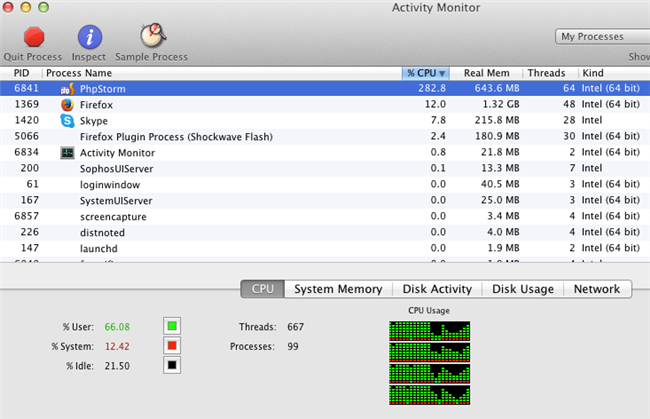Screen dimensions: 650x419
Task: Click the Activity Monitor icon in the list
Action: 67,153
